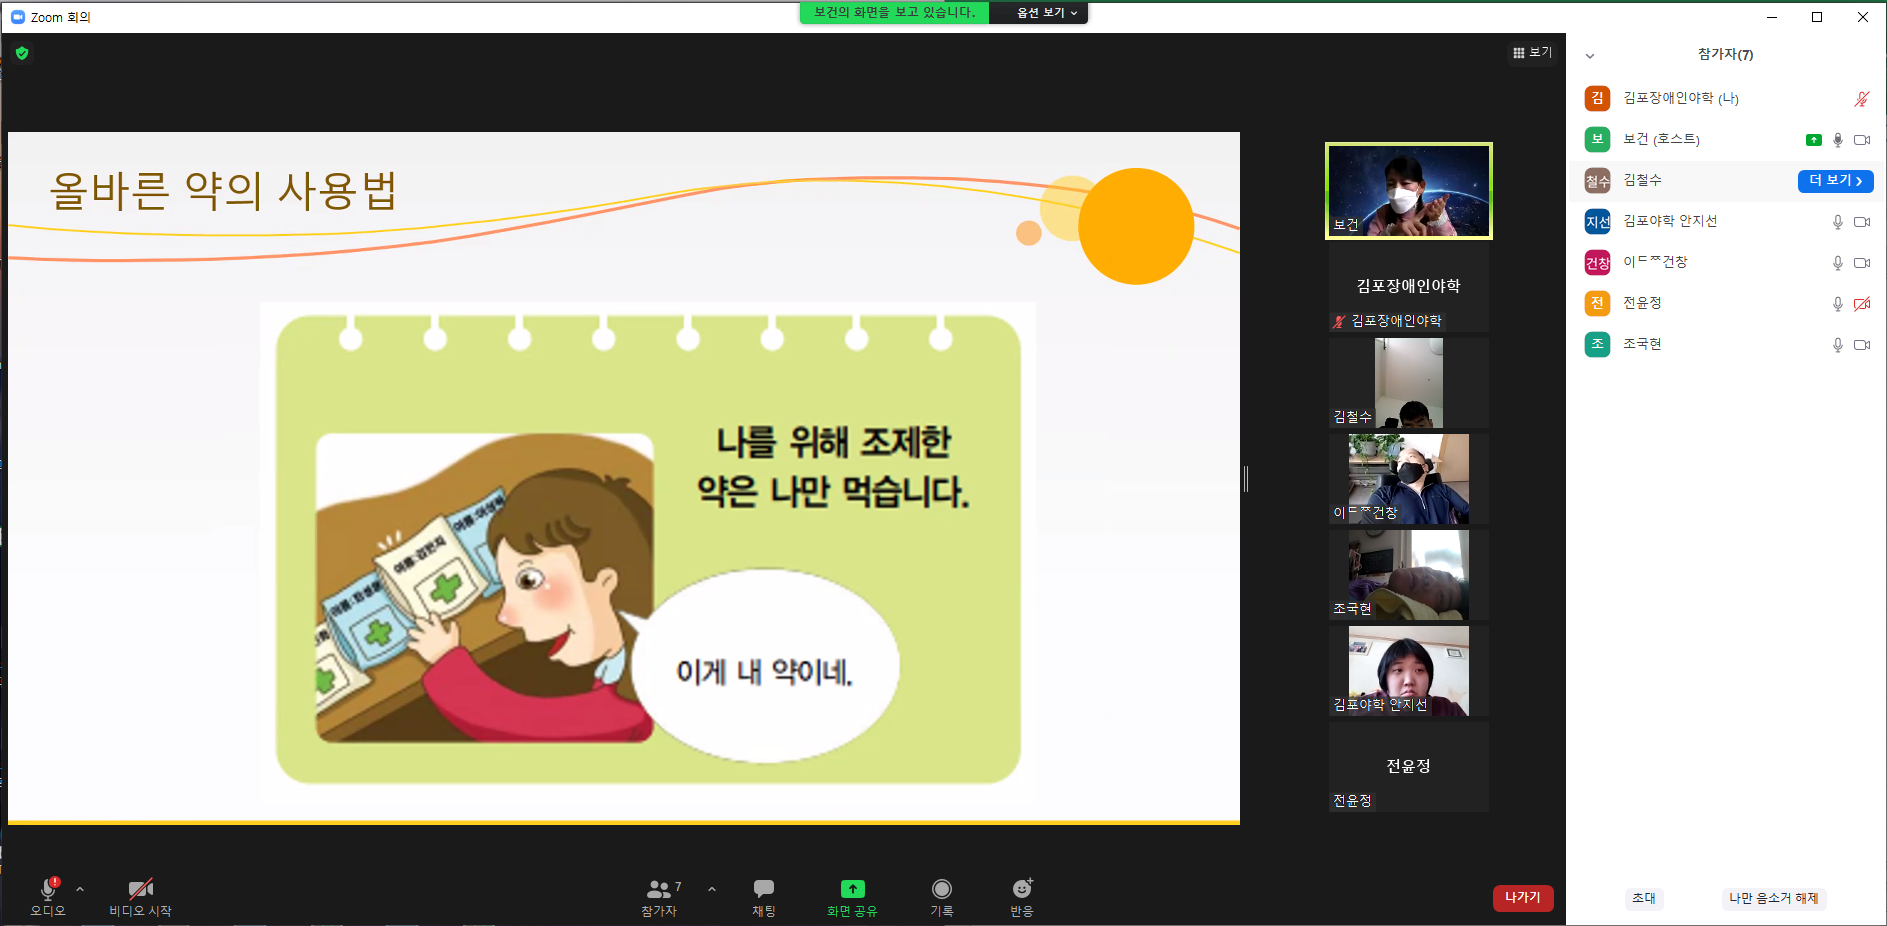Select participant 이ㄷㅉ건창 in list
The height and width of the screenshot is (926, 1887).
tap(1726, 262)
